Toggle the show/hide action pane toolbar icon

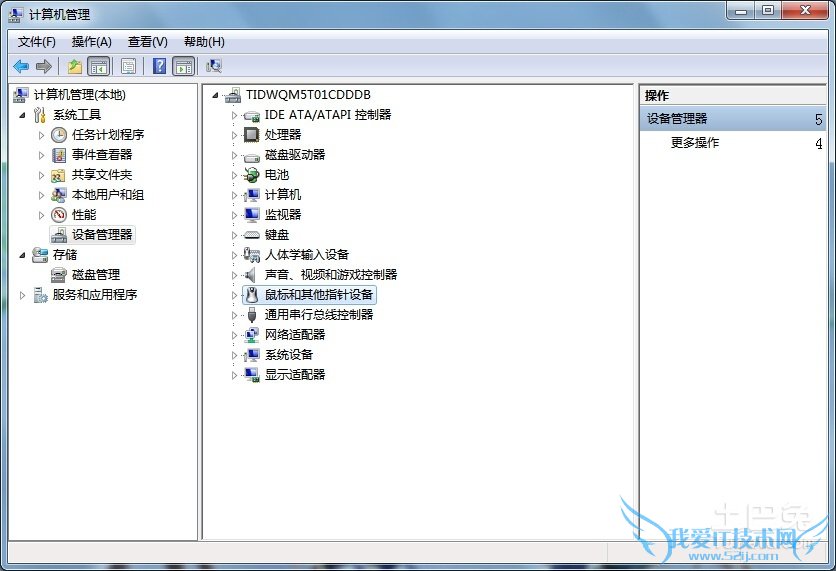click(x=184, y=66)
